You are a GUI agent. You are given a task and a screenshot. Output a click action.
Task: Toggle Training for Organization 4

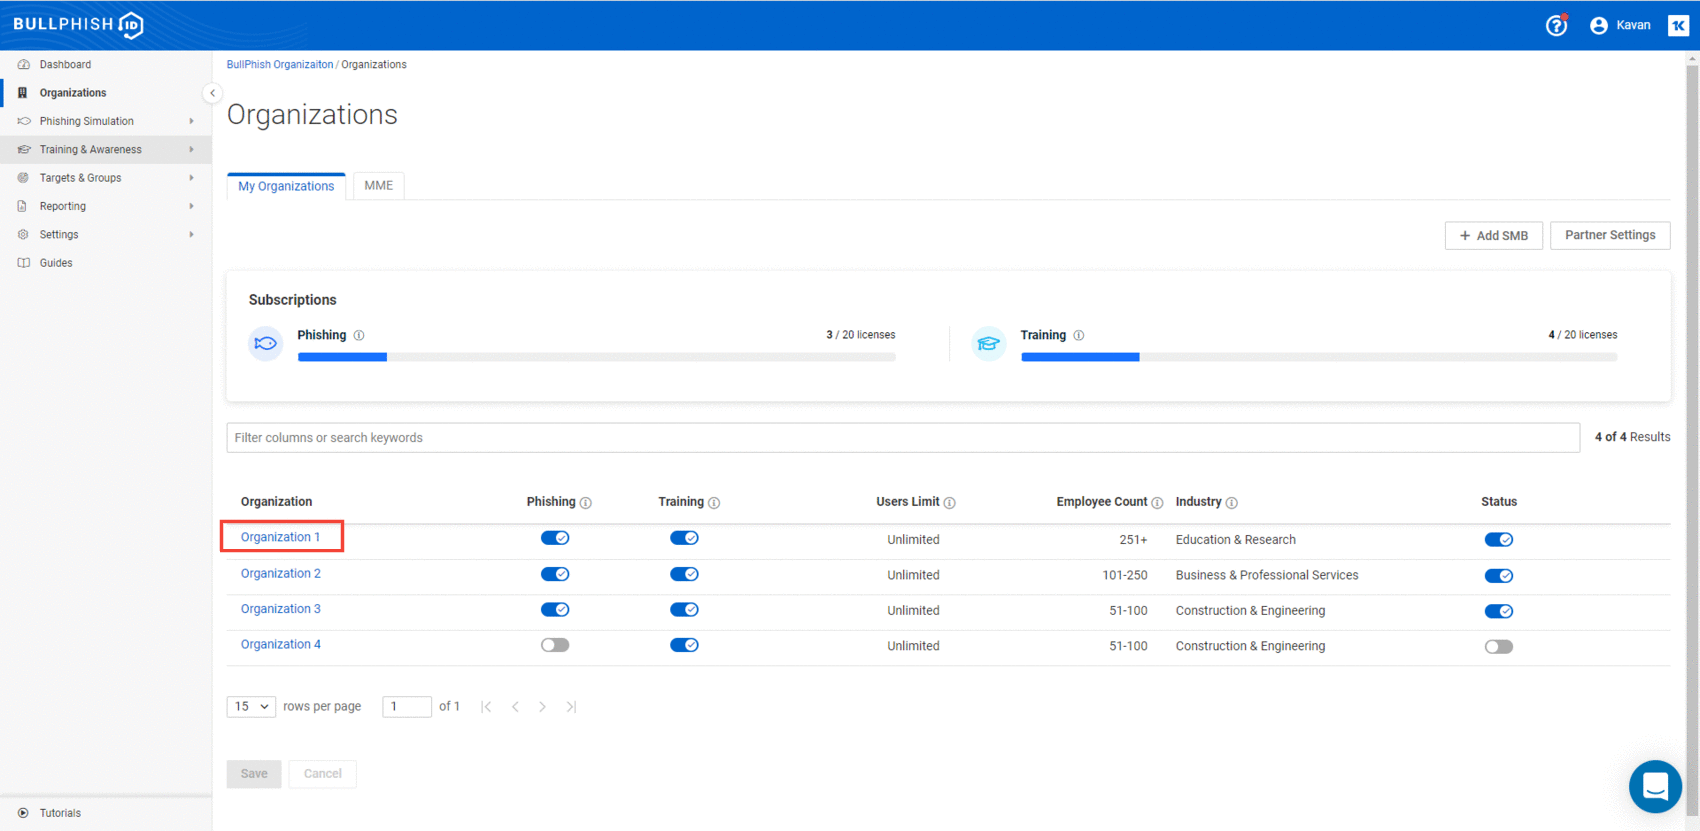(x=684, y=645)
